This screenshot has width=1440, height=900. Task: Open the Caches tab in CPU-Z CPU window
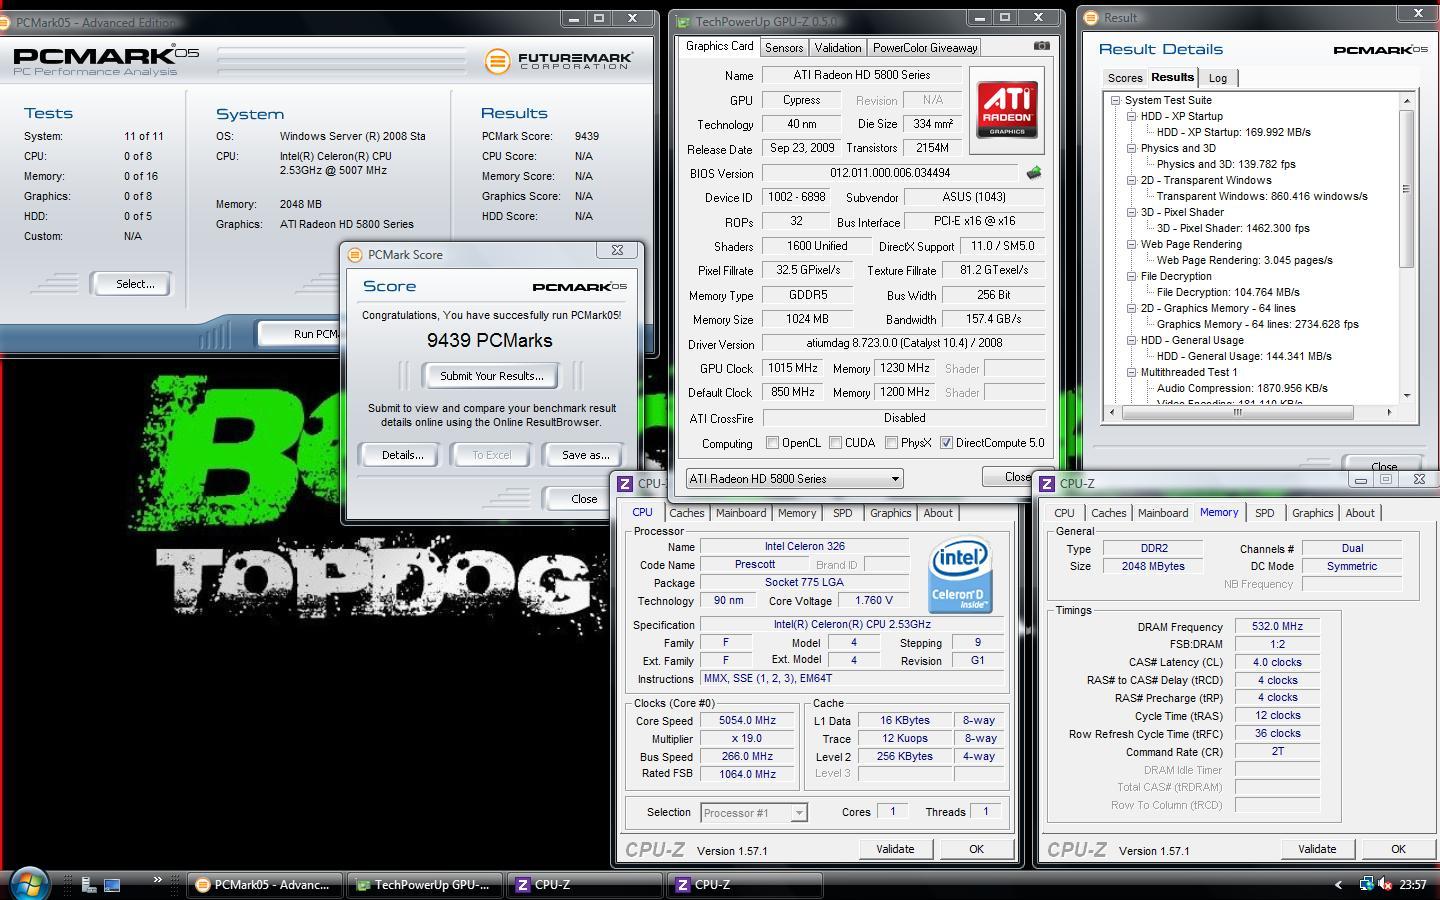pyautogui.click(x=687, y=513)
